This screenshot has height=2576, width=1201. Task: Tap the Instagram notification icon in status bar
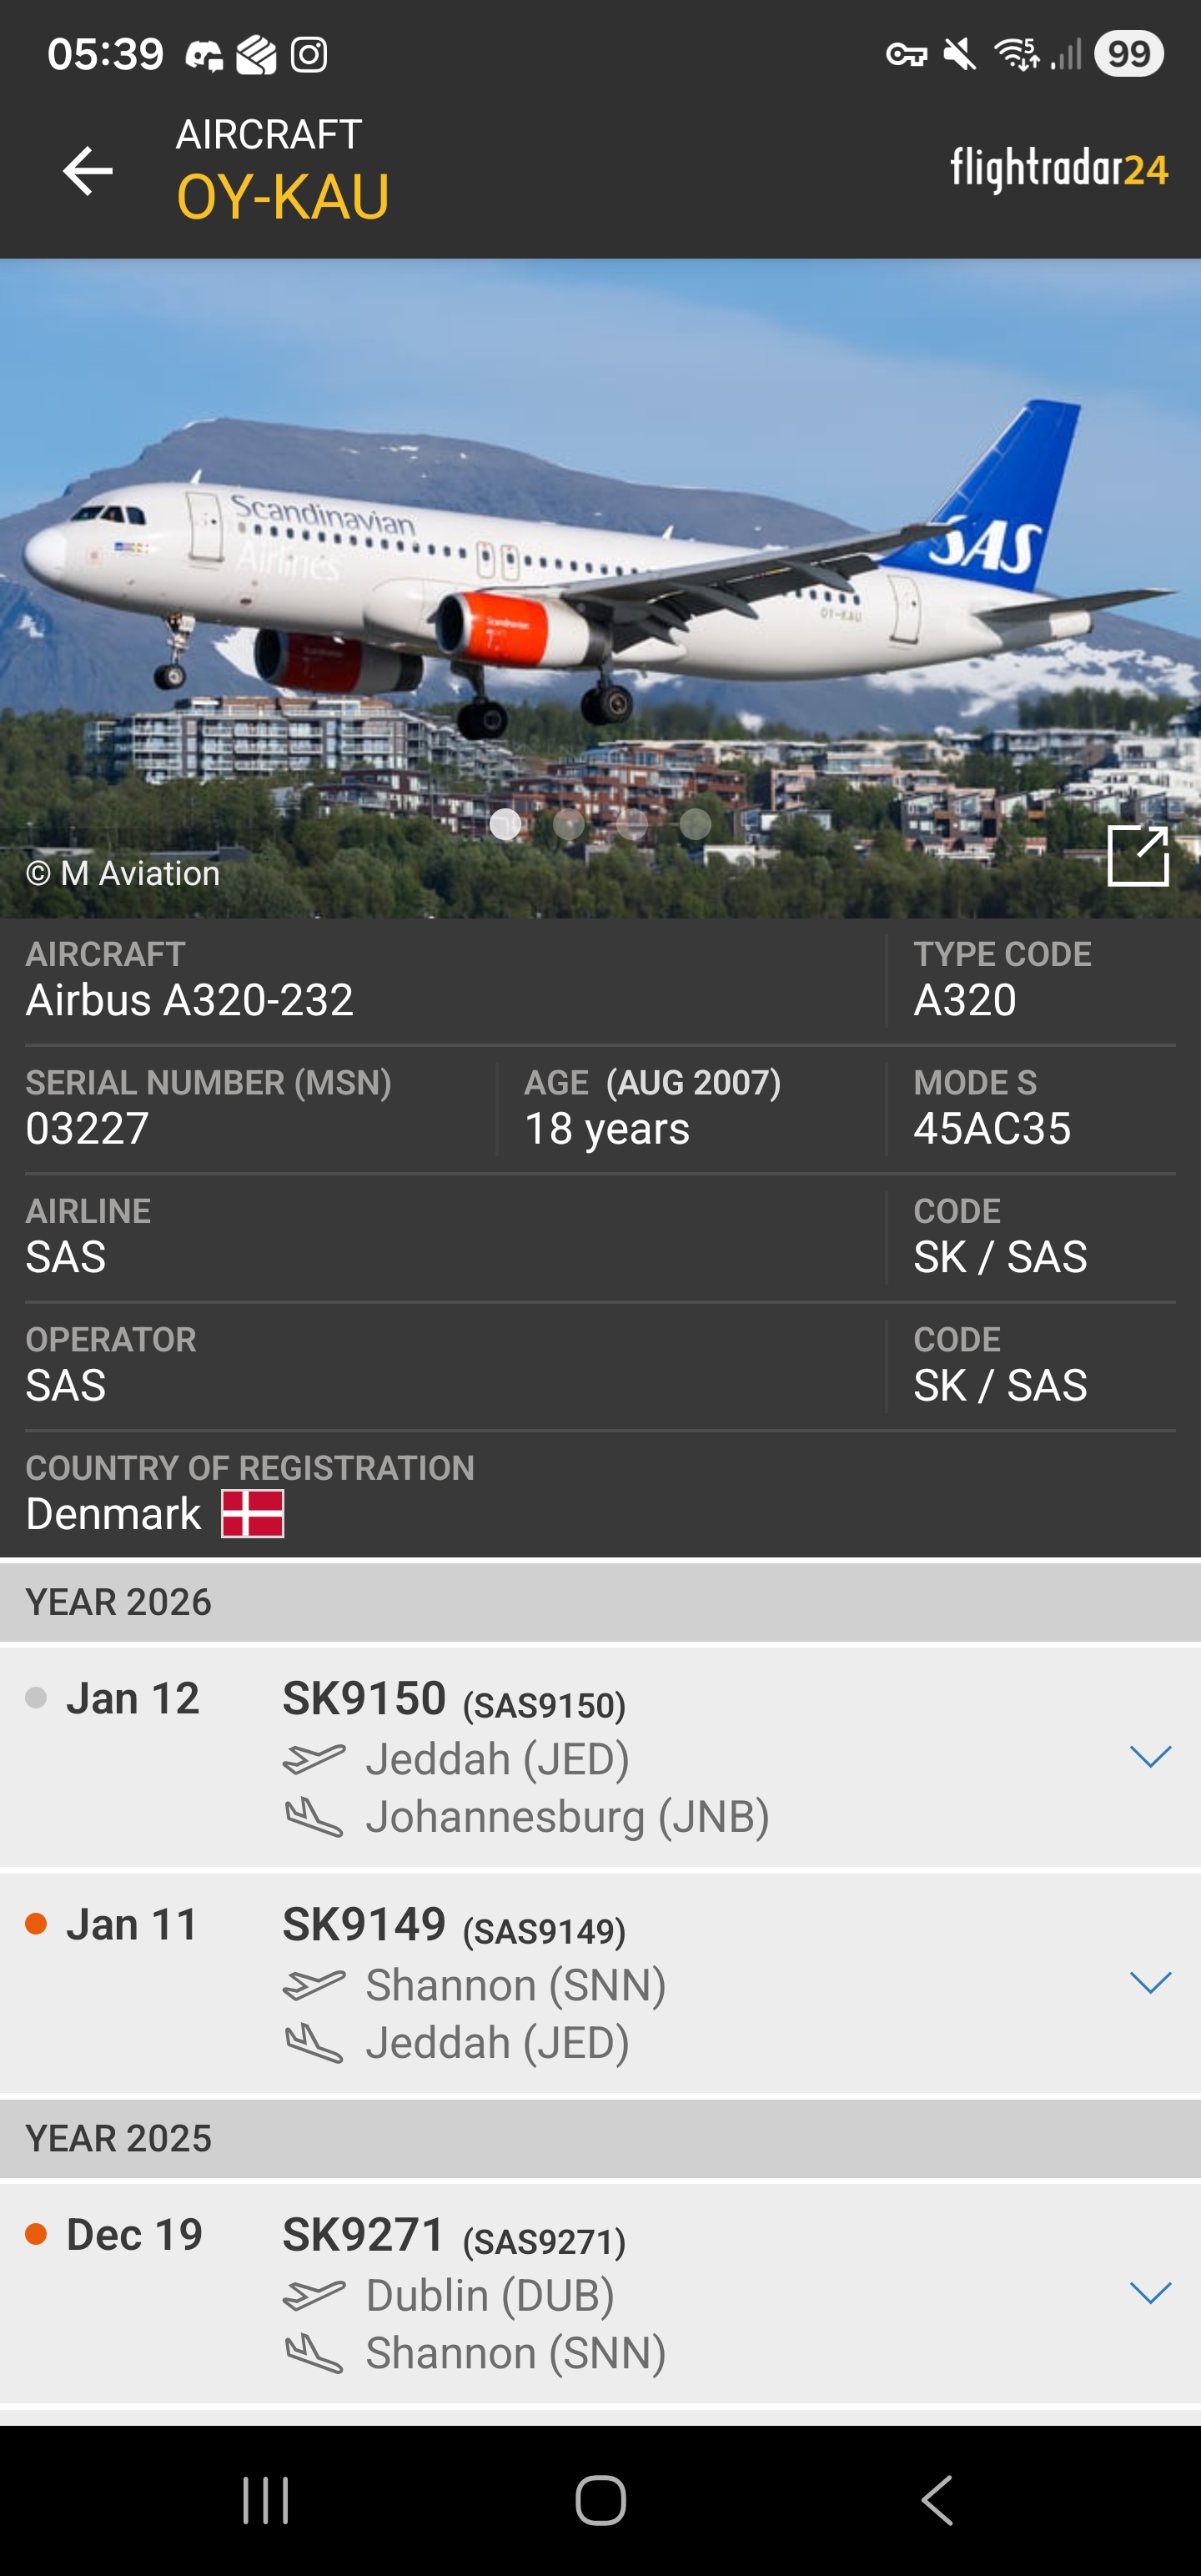tap(309, 54)
